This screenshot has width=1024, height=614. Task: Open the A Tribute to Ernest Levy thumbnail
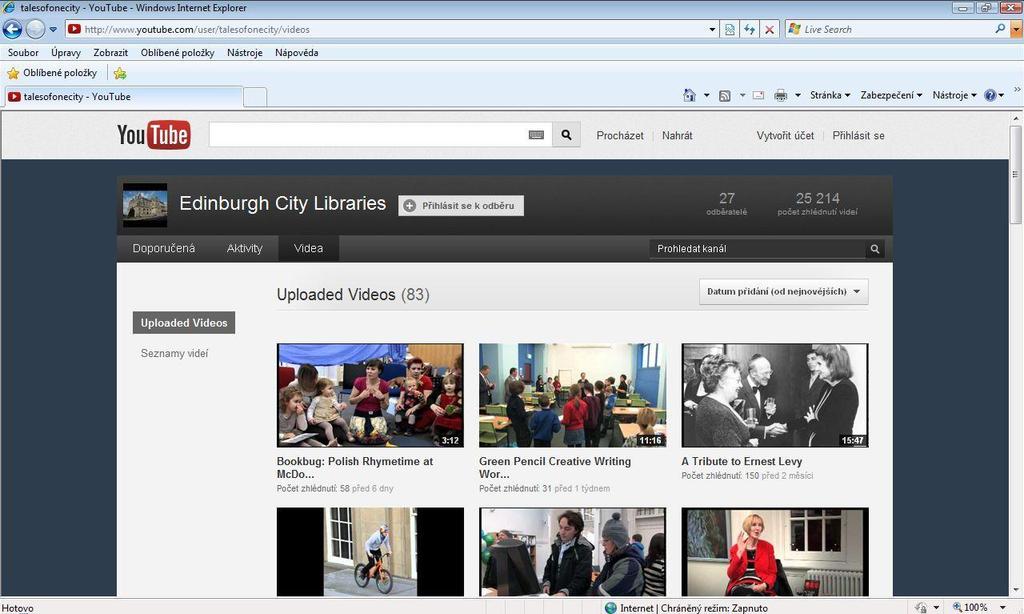point(775,395)
